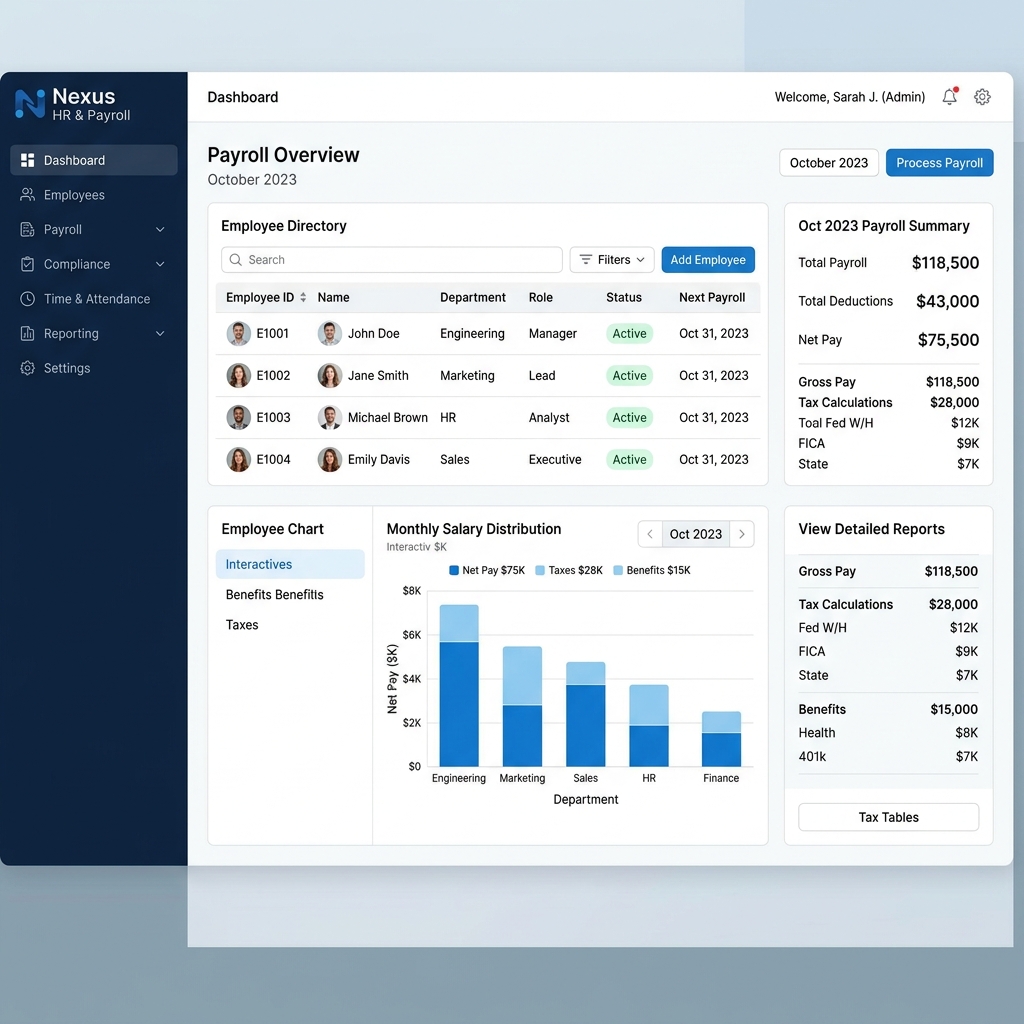
Task: Sort by Employee ID arrows
Action: click(x=303, y=297)
